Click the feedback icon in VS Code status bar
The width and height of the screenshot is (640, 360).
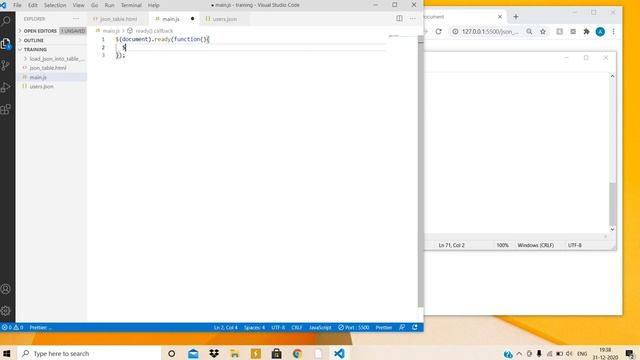pos(402,327)
